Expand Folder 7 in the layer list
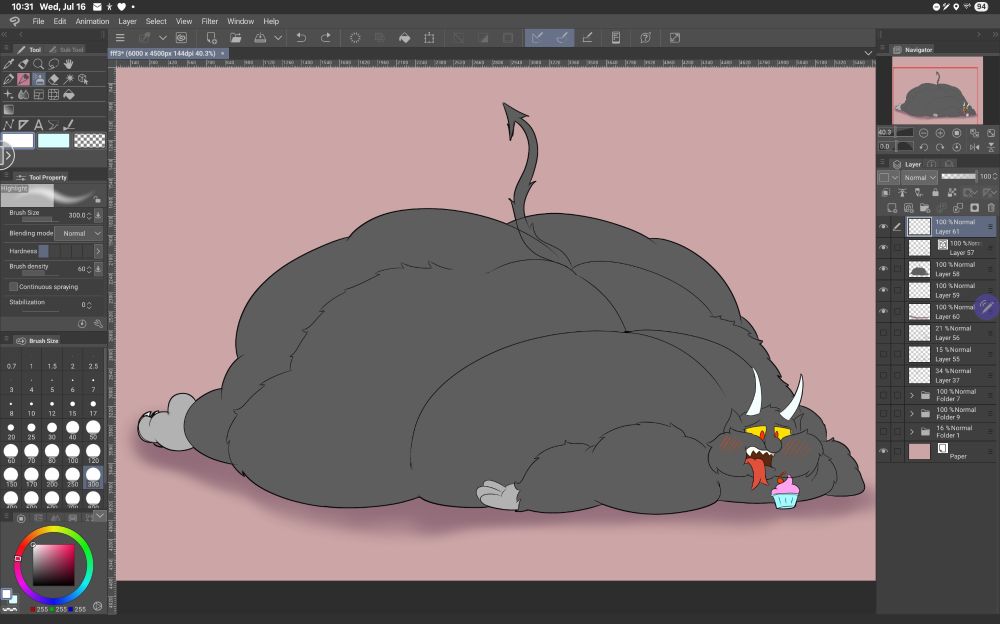 tap(912, 396)
